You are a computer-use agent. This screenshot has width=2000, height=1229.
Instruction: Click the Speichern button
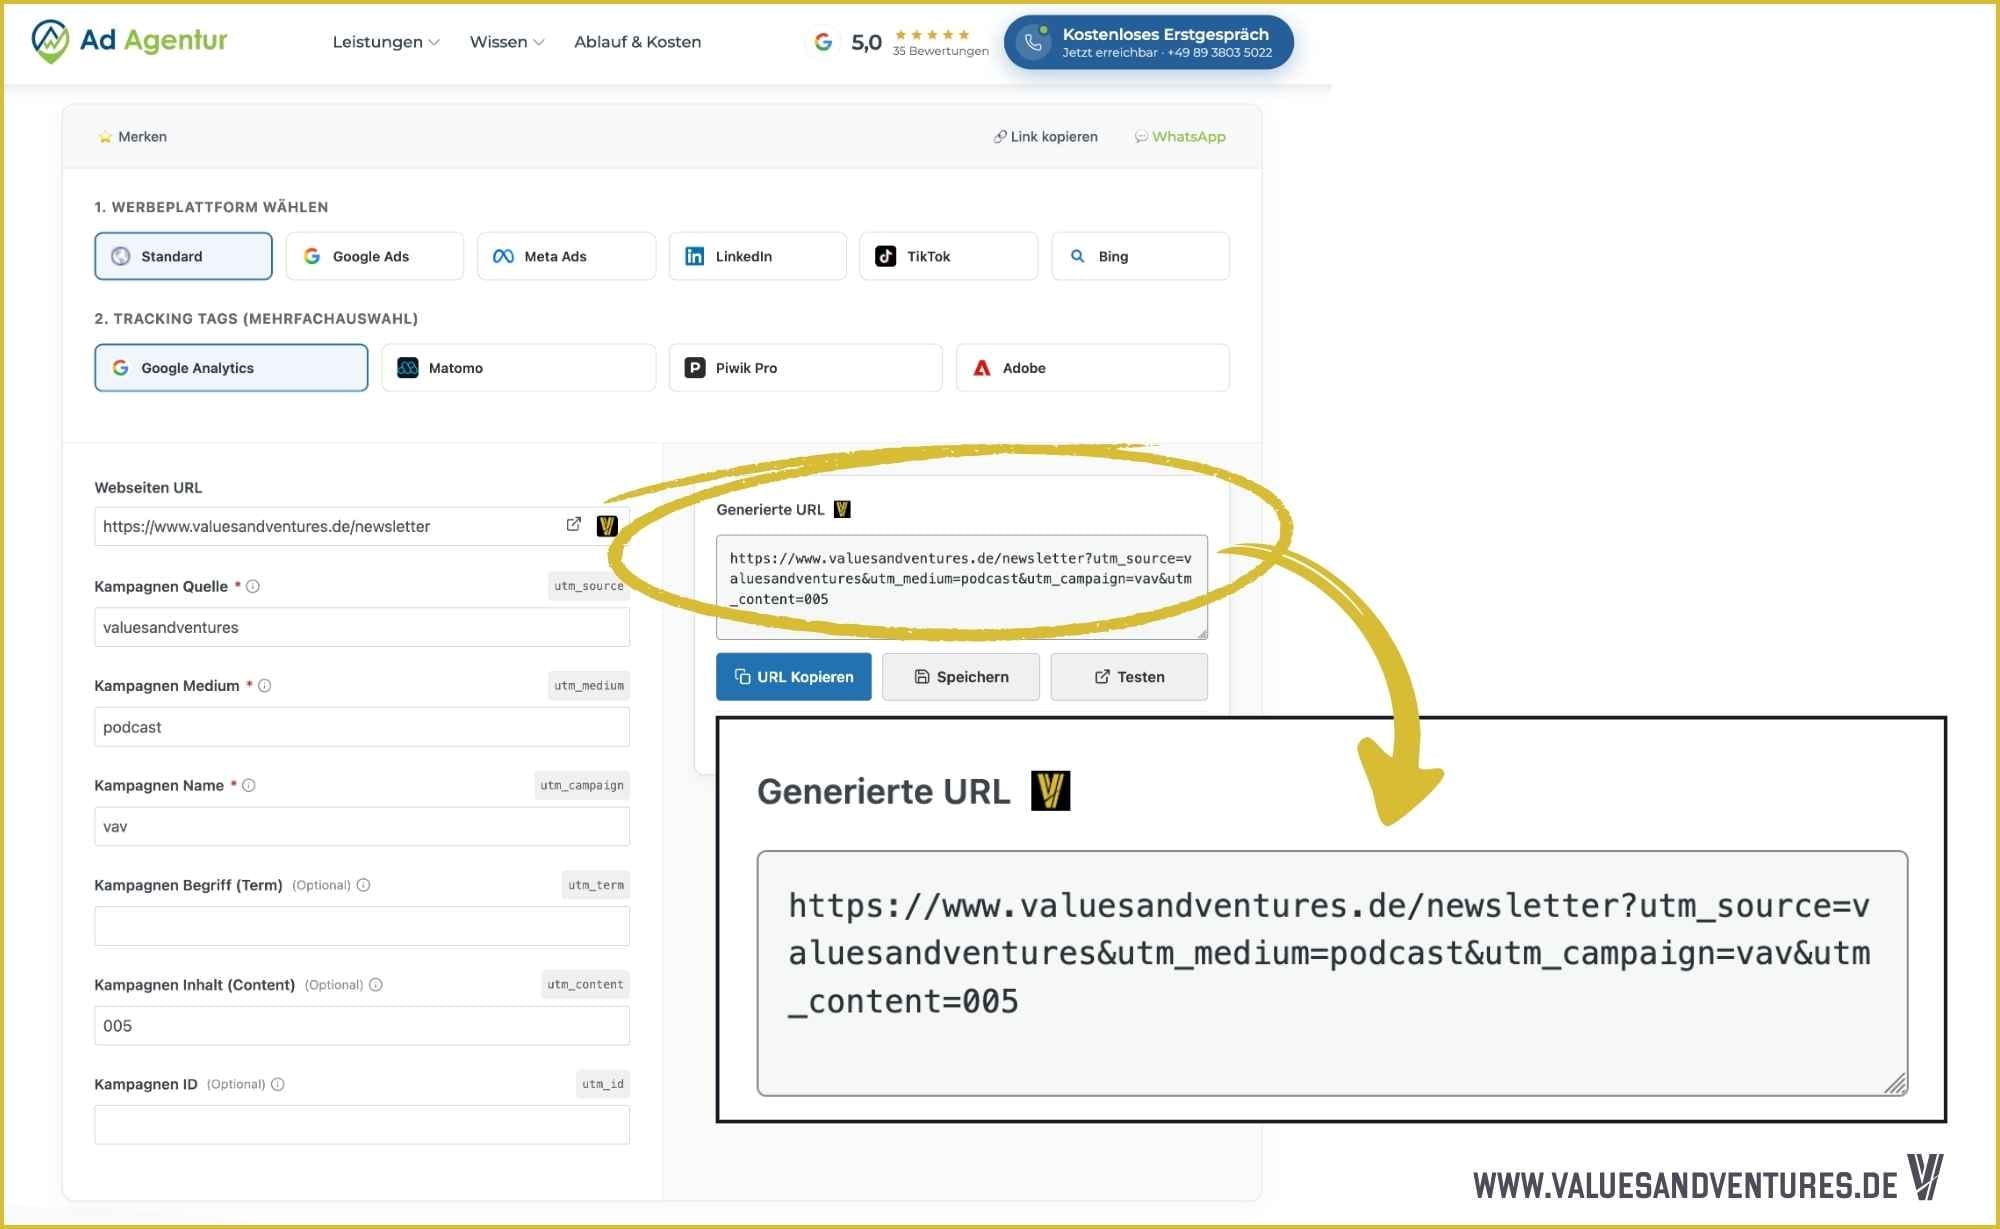(961, 677)
